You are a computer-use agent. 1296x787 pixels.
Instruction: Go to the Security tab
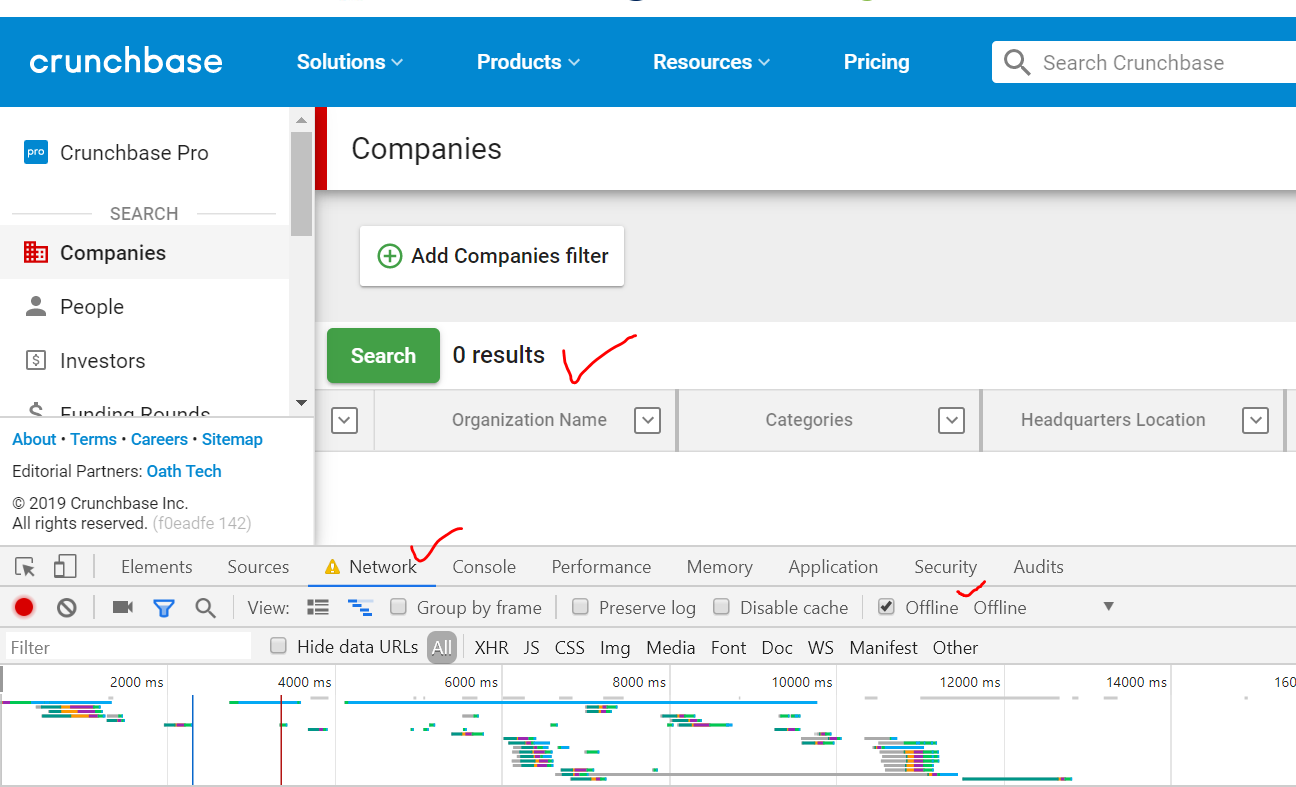point(945,567)
